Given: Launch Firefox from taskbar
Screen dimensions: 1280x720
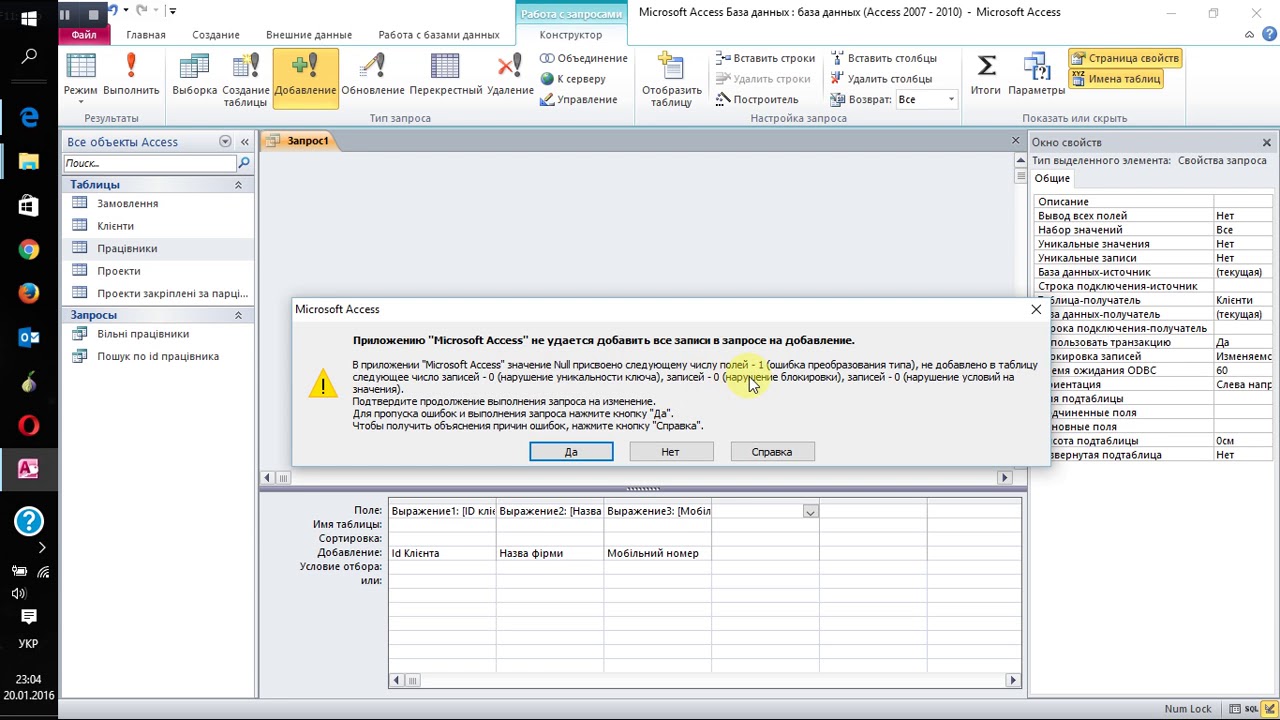Looking at the screenshot, I should (28, 294).
